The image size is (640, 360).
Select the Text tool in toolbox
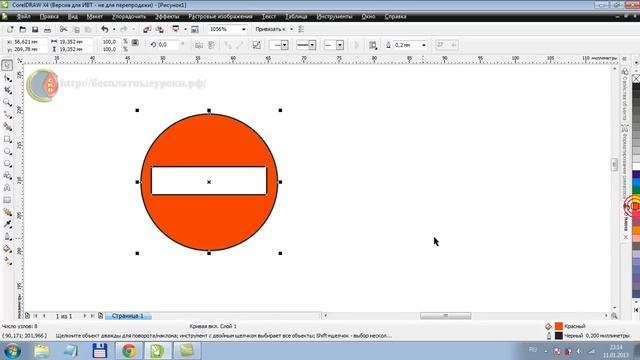pyautogui.click(x=7, y=188)
